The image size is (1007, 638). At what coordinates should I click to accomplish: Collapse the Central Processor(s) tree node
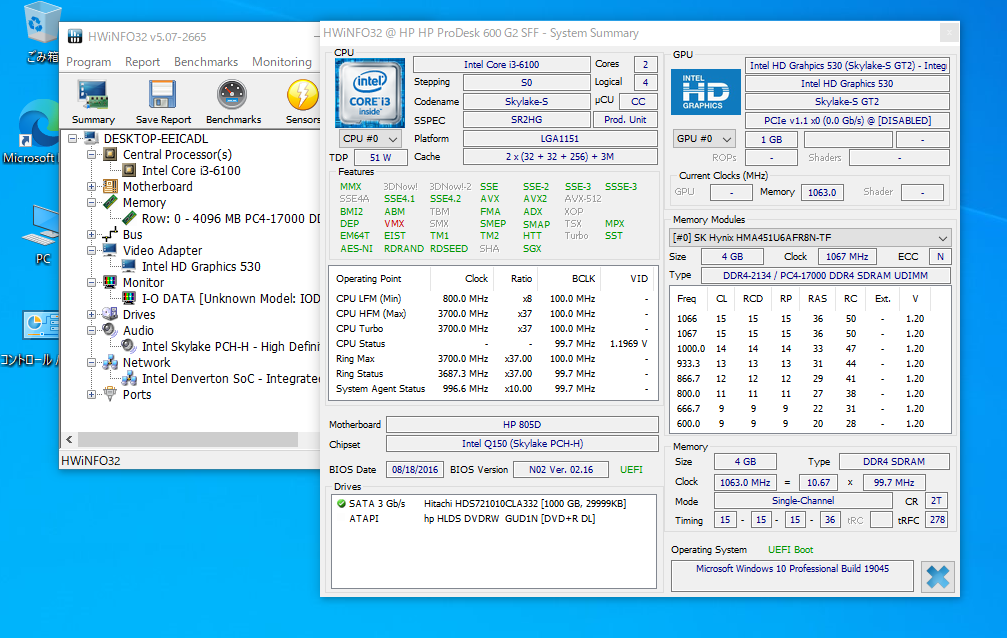[x=93, y=155]
